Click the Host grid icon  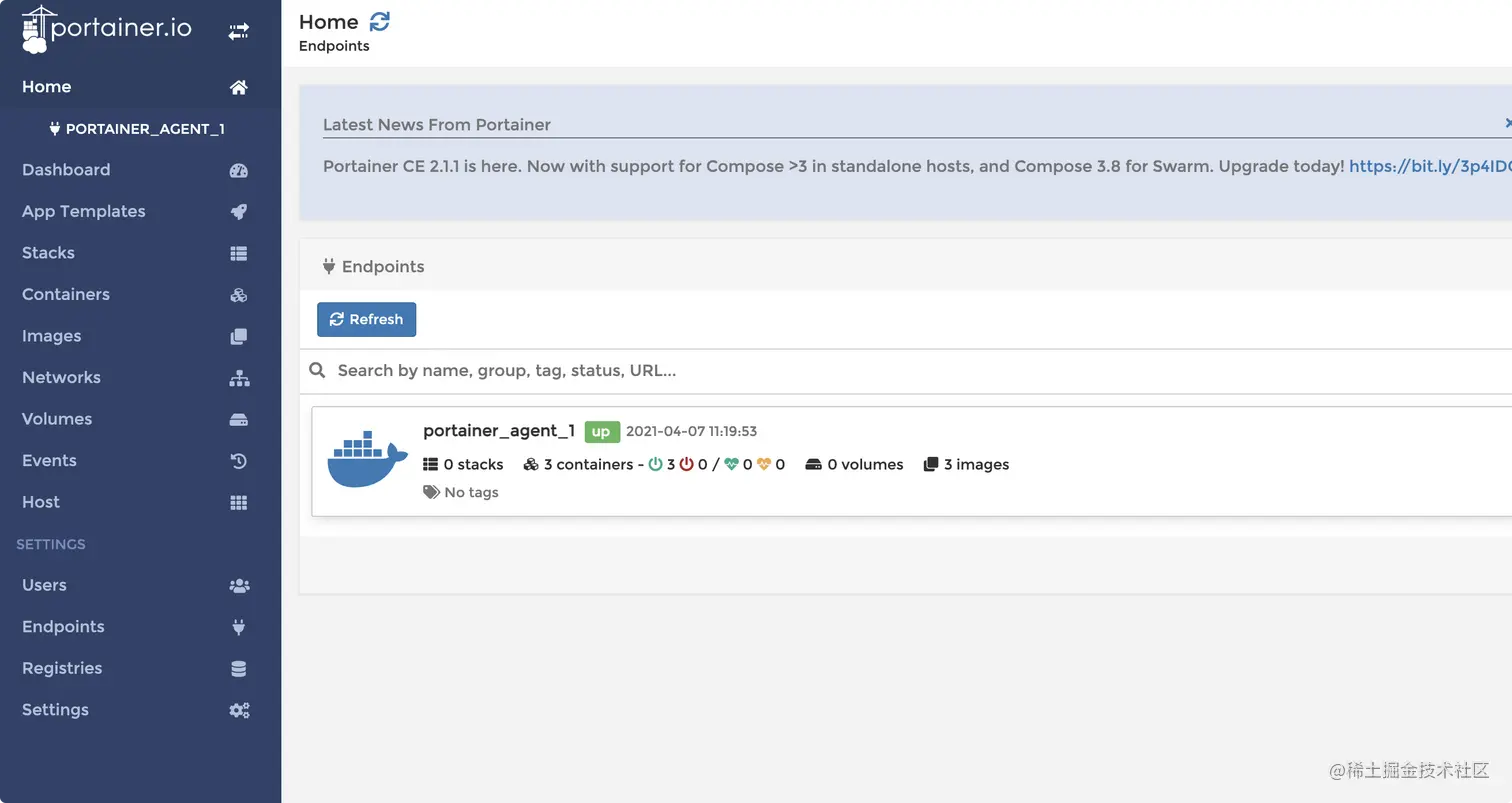[238, 503]
